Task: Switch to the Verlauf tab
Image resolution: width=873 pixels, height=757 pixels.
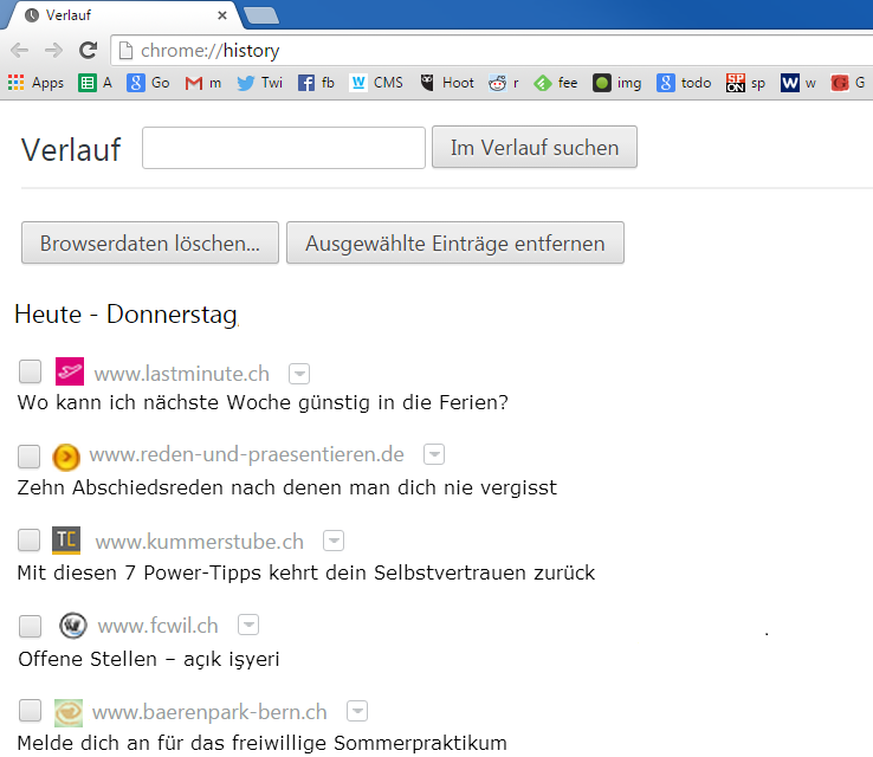Action: pyautogui.click(x=125, y=15)
